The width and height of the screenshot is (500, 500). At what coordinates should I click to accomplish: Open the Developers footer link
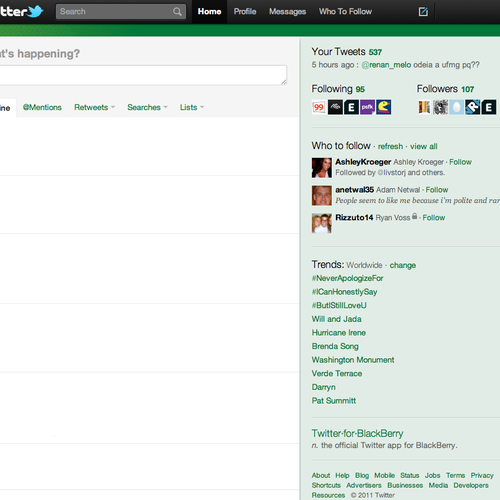(x=471, y=485)
